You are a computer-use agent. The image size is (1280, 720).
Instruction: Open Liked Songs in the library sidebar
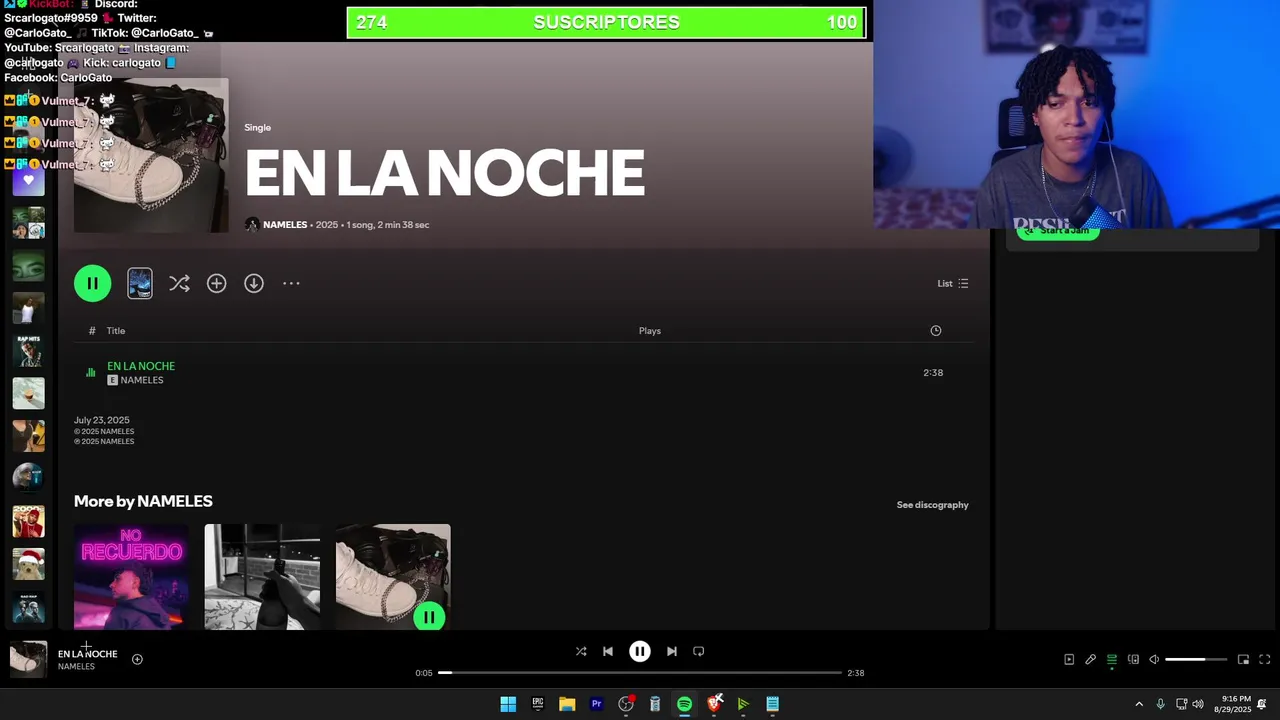click(x=28, y=180)
